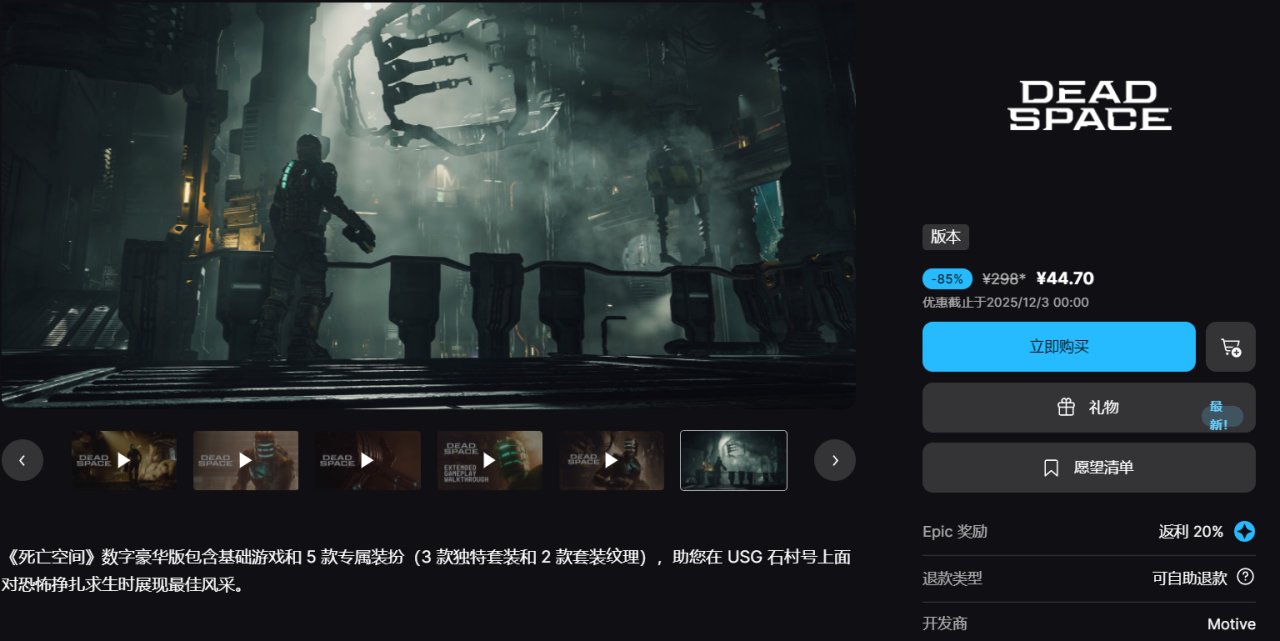This screenshot has height=641, width=1280.
Task: Open refund type help question icon
Action: (x=1245, y=577)
